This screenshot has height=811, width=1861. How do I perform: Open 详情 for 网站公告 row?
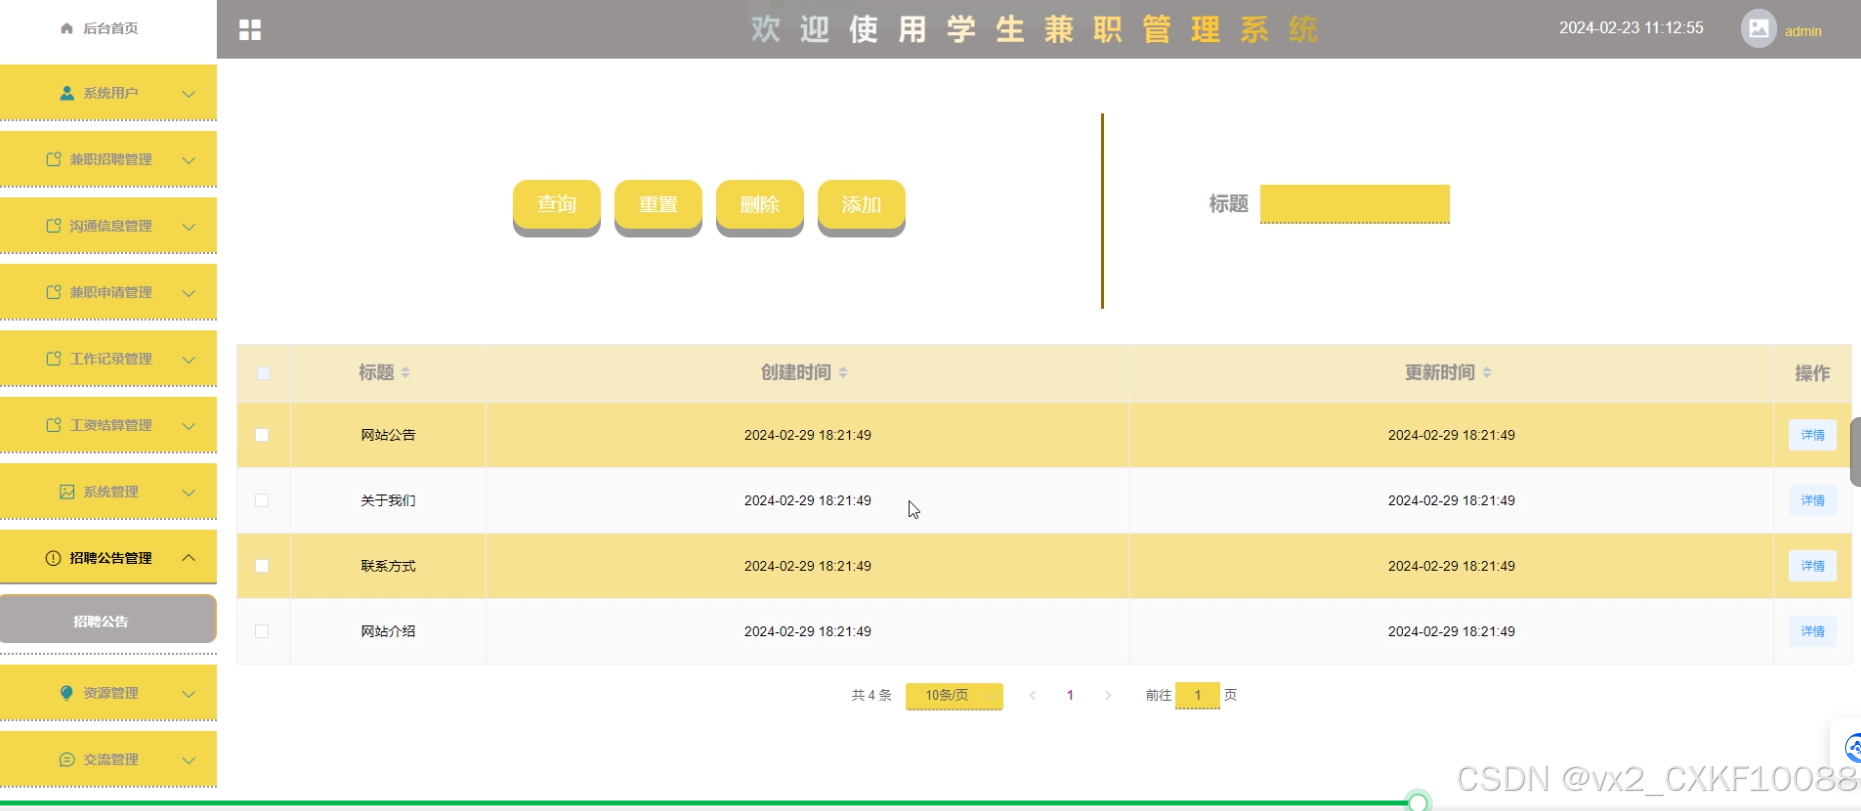[x=1812, y=435]
